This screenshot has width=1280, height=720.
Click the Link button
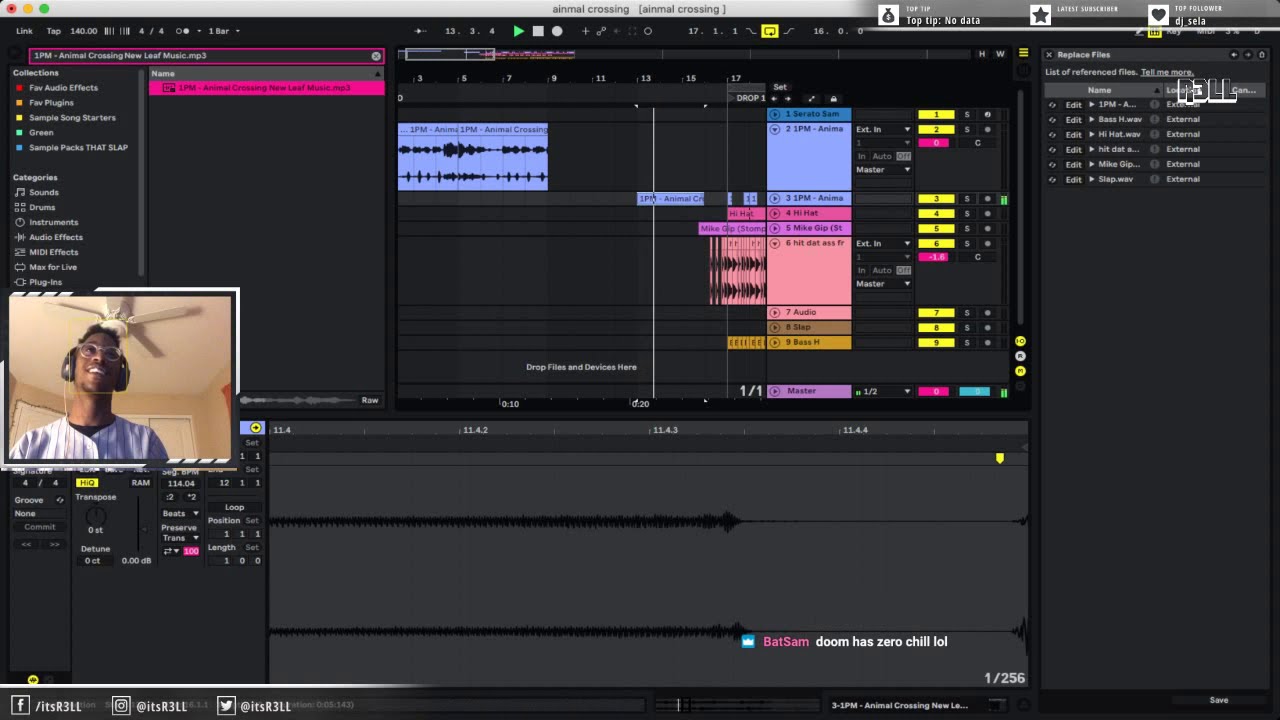tap(24, 31)
